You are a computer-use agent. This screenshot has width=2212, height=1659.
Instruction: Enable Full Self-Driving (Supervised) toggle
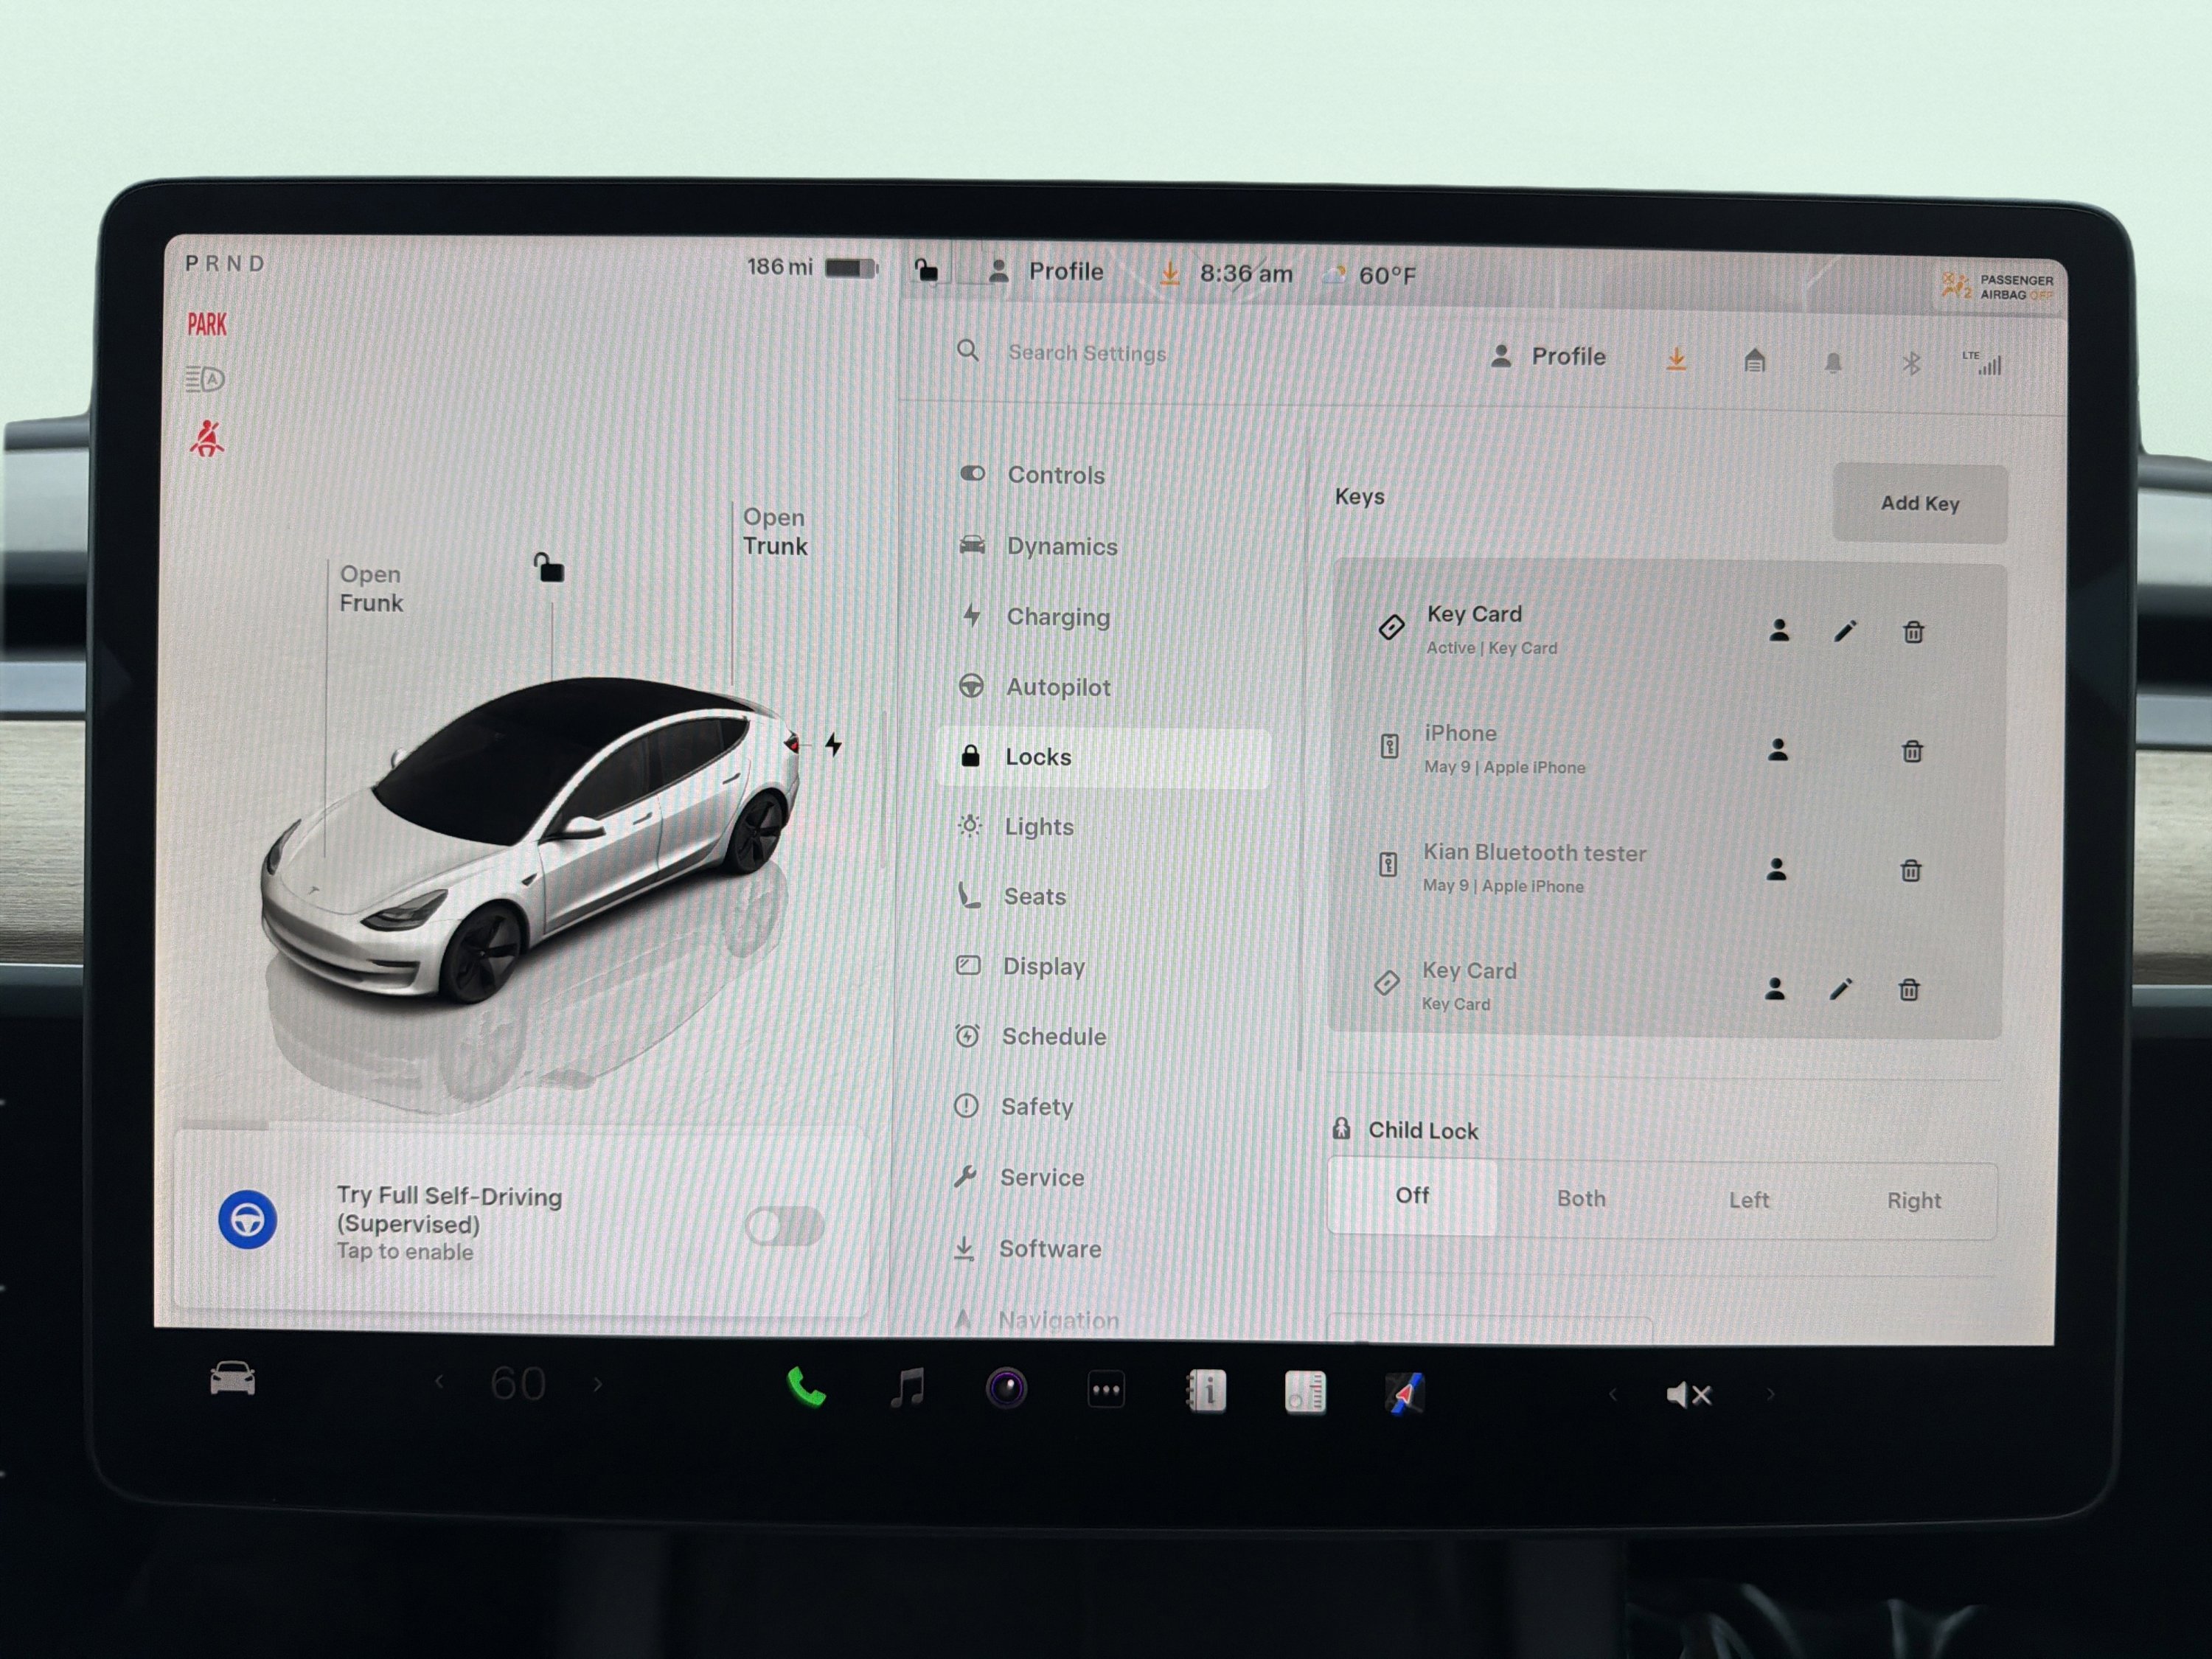click(x=784, y=1225)
